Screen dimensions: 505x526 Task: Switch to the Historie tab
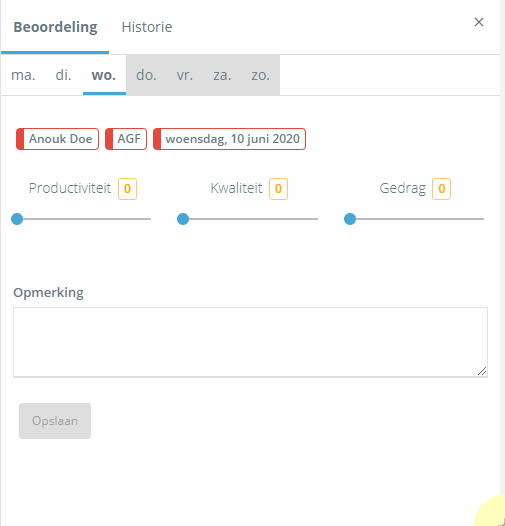tap(147, 27)
